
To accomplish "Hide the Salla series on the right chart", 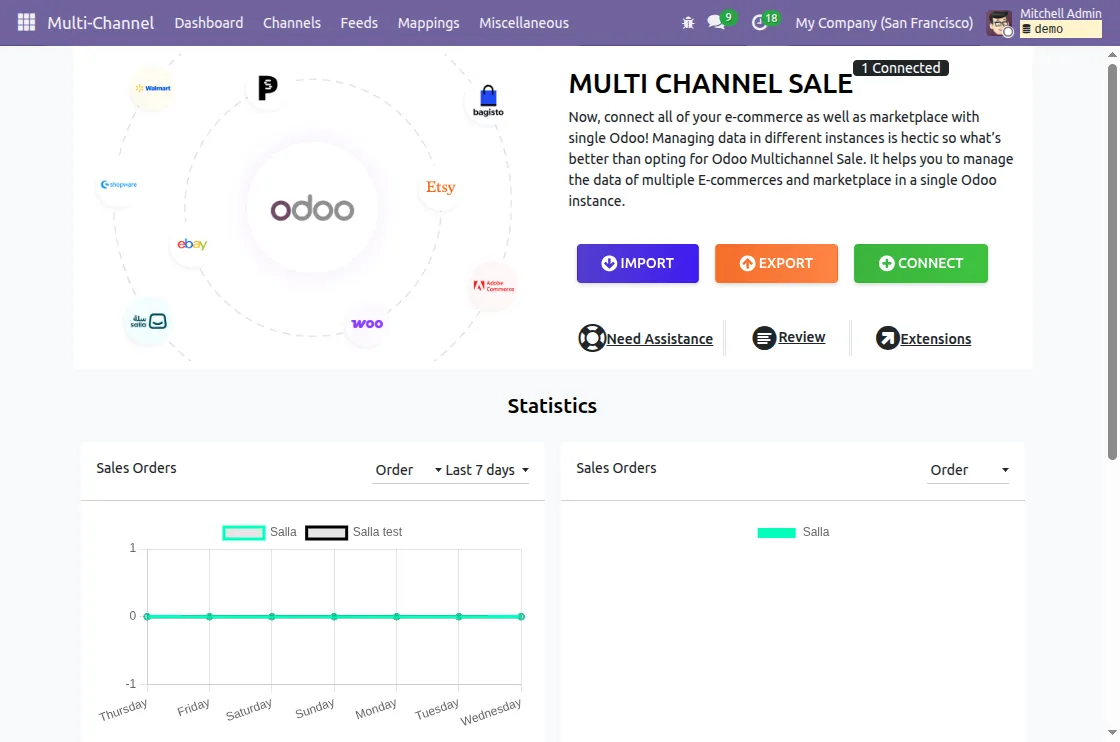I will pyautogui.click(x=816, y=531).
